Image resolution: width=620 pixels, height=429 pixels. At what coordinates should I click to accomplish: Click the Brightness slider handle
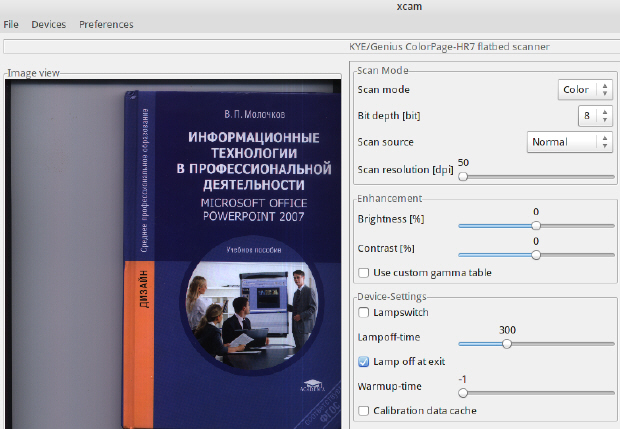pyautogui.click(x=536, y=226)
